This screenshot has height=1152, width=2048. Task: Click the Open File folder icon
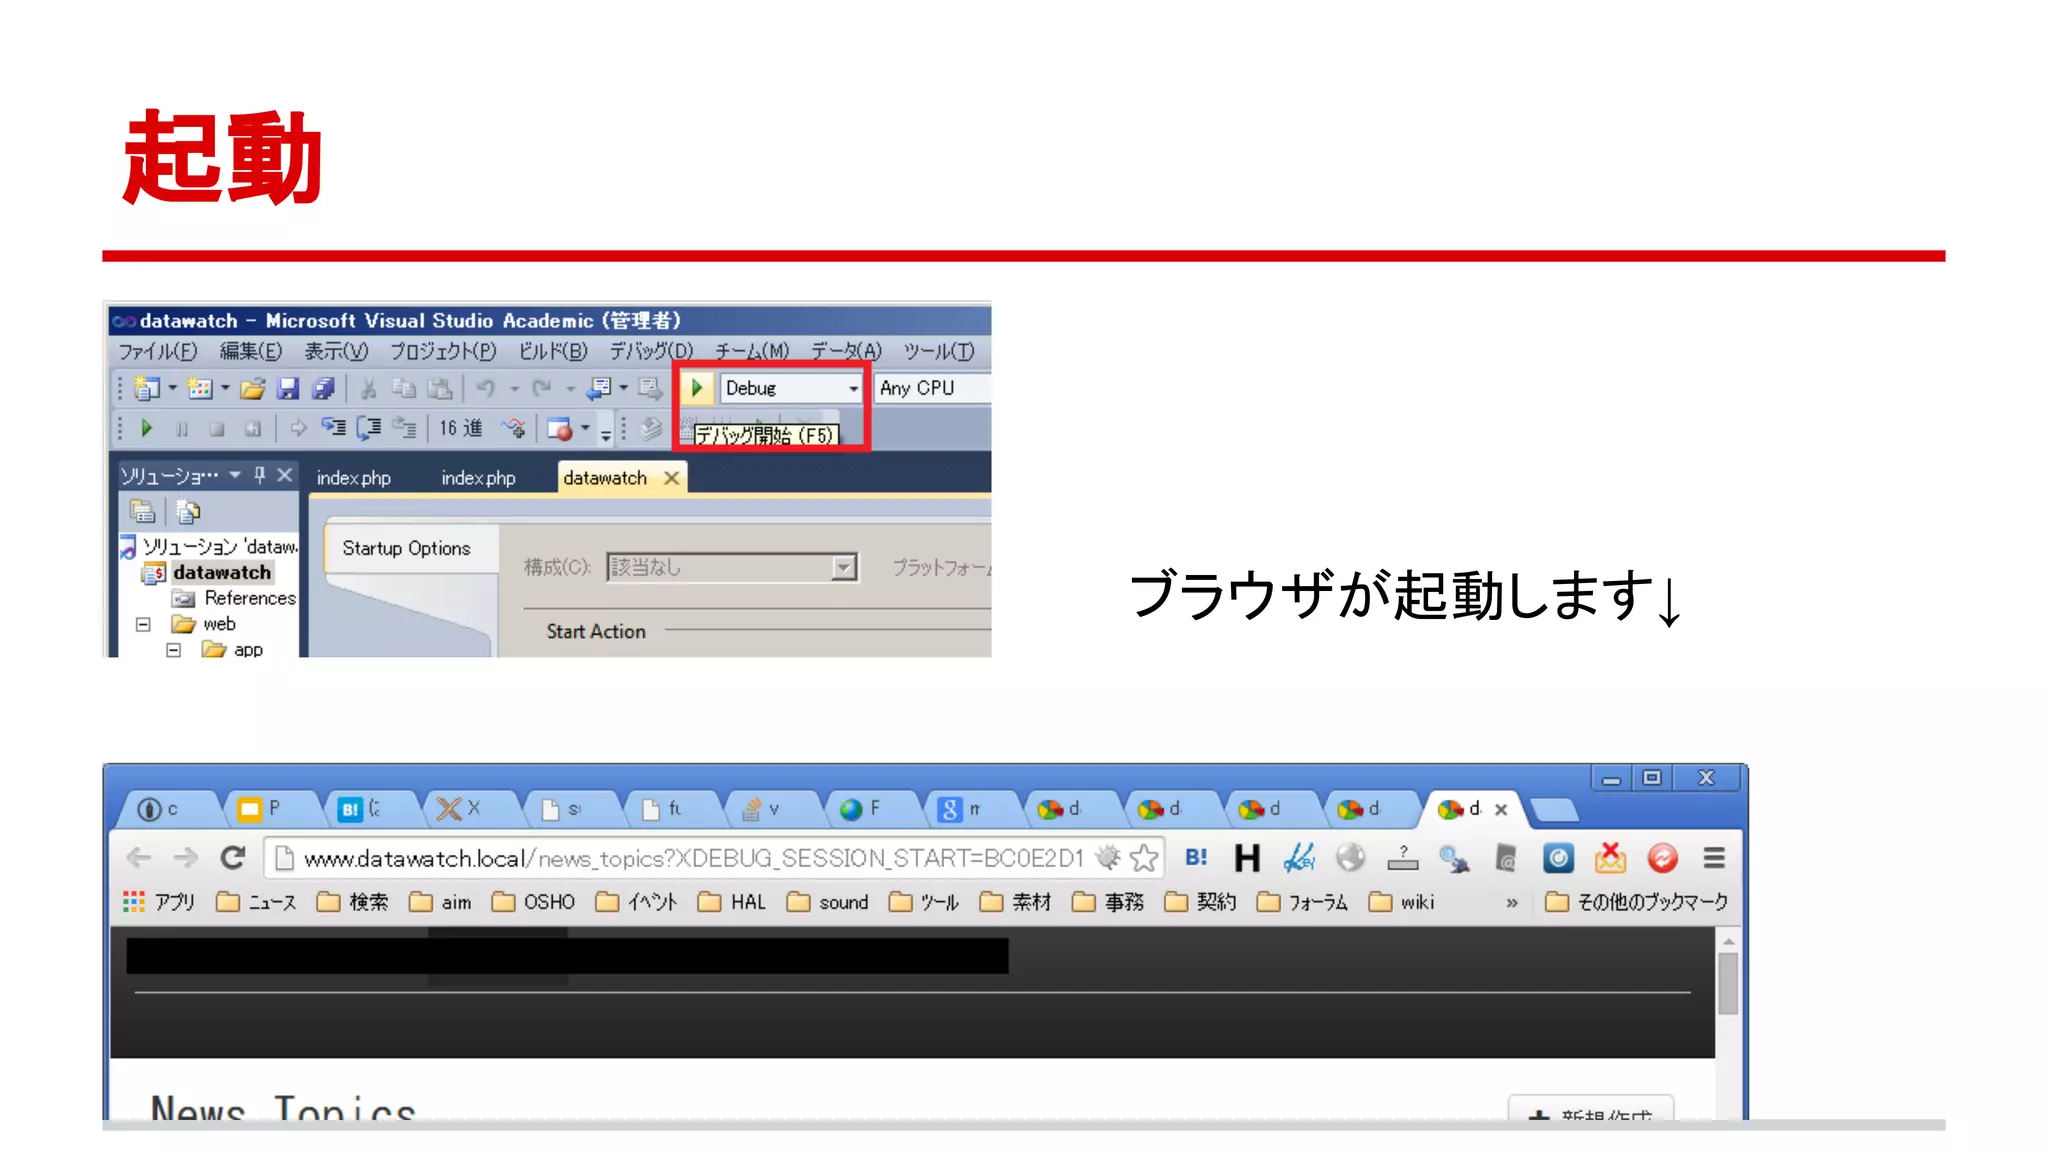252,389
